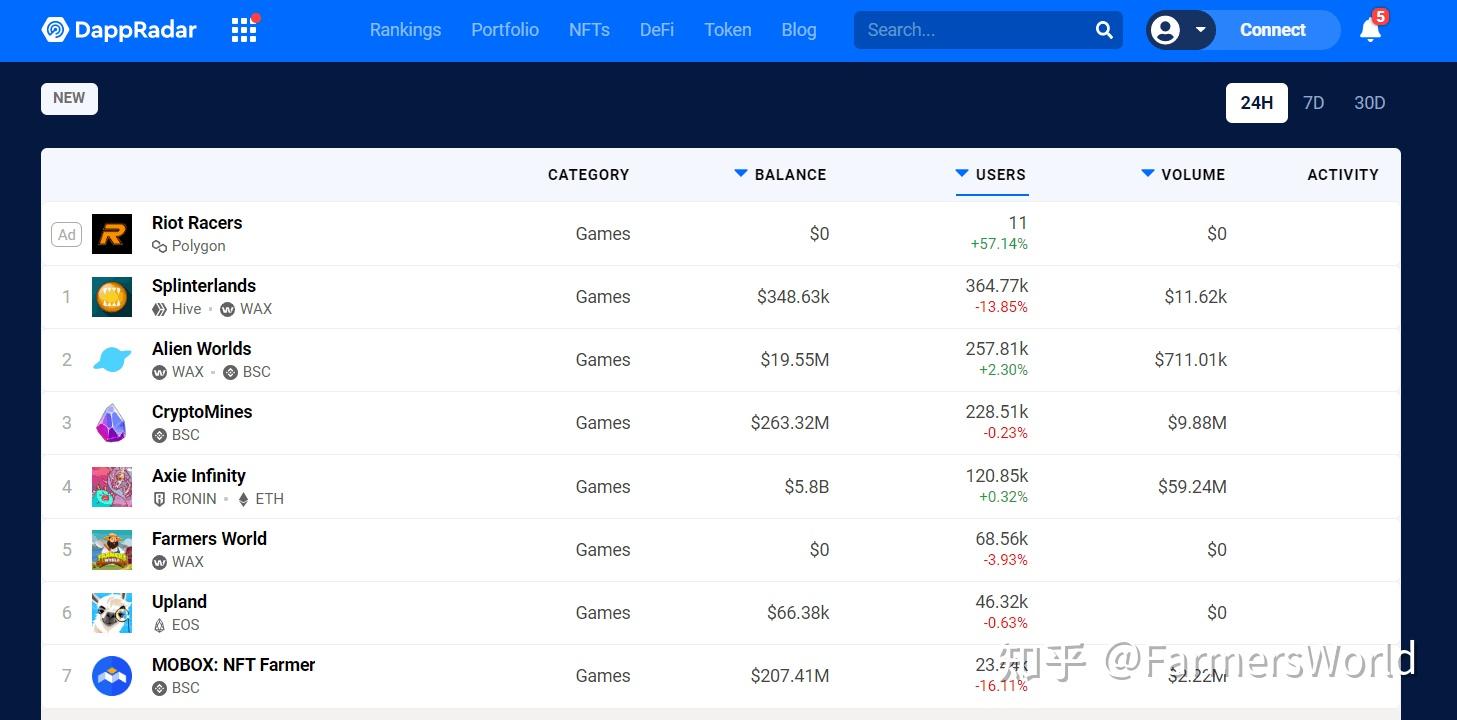
Task: Click the ACTIVITY column header
Action: pyautogui.click(x=1343, y=174)
